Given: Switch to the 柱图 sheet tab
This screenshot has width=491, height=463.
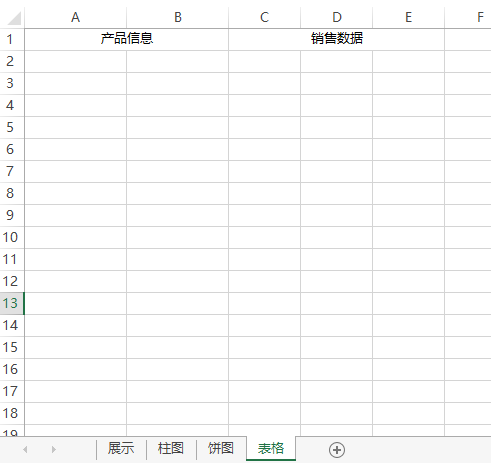Looking at the screenshot, I should tap(171, 449).
